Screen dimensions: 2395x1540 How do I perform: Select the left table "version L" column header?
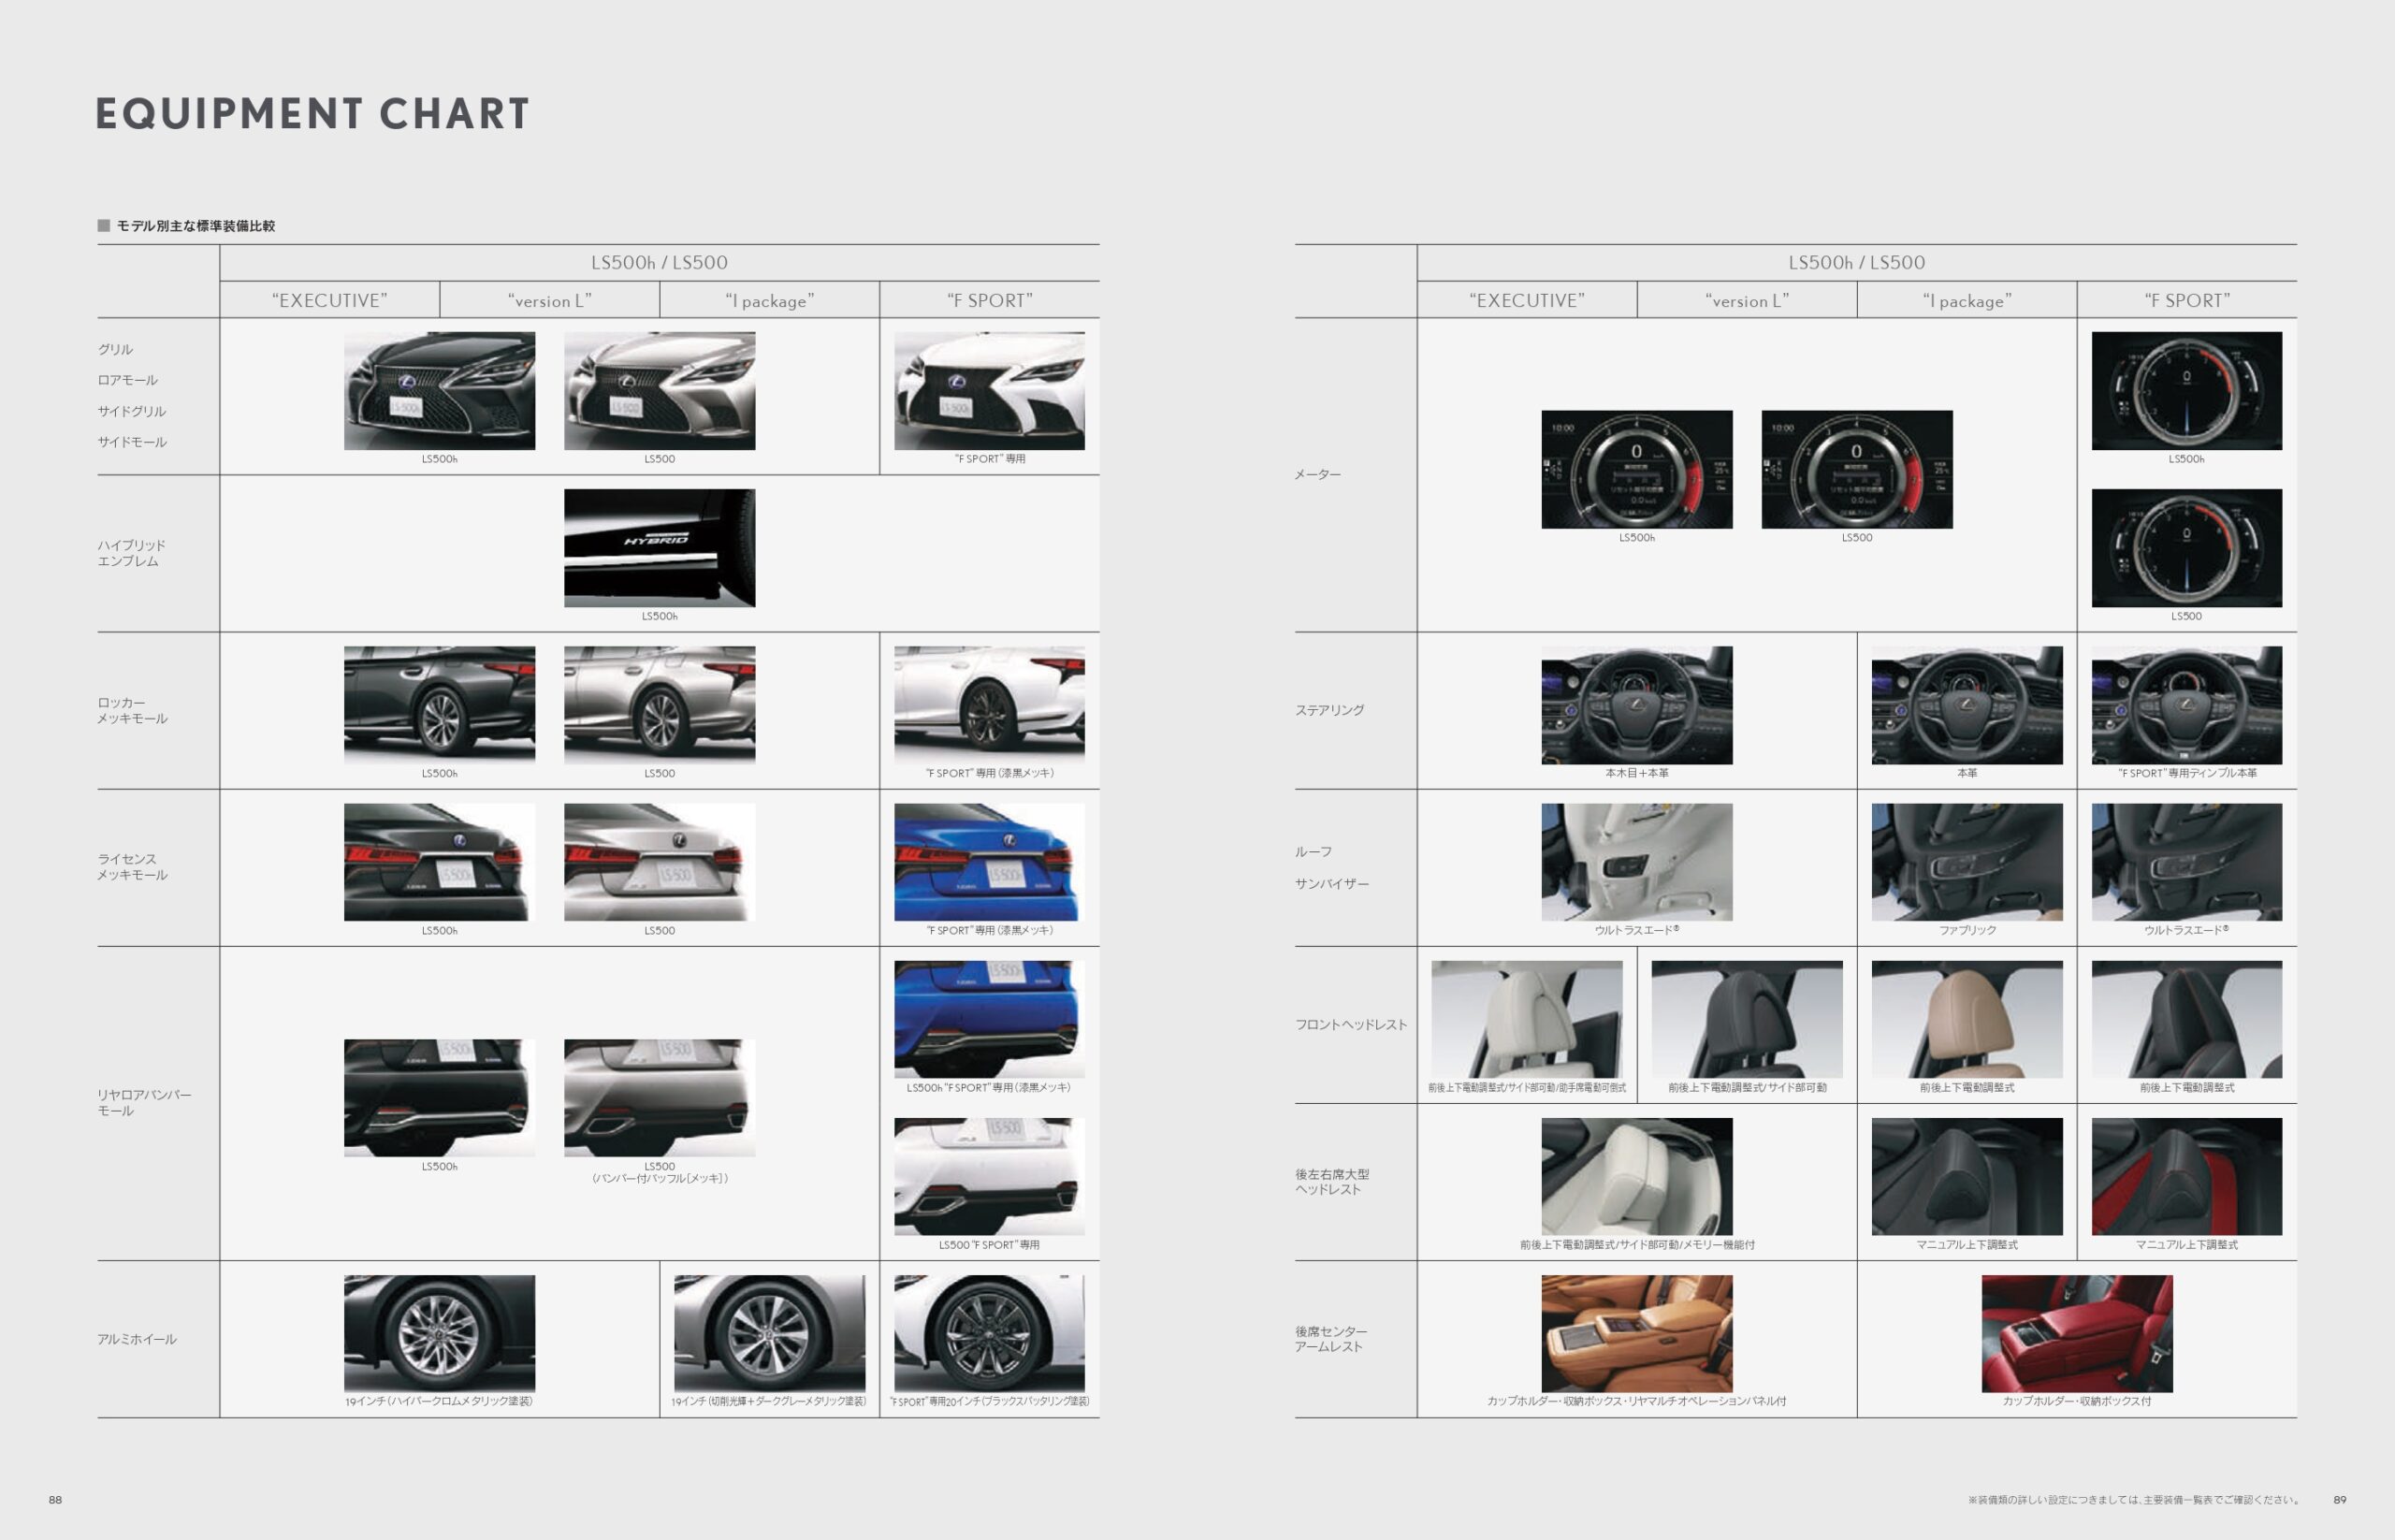pyautogui.click(x=549, y=300)
